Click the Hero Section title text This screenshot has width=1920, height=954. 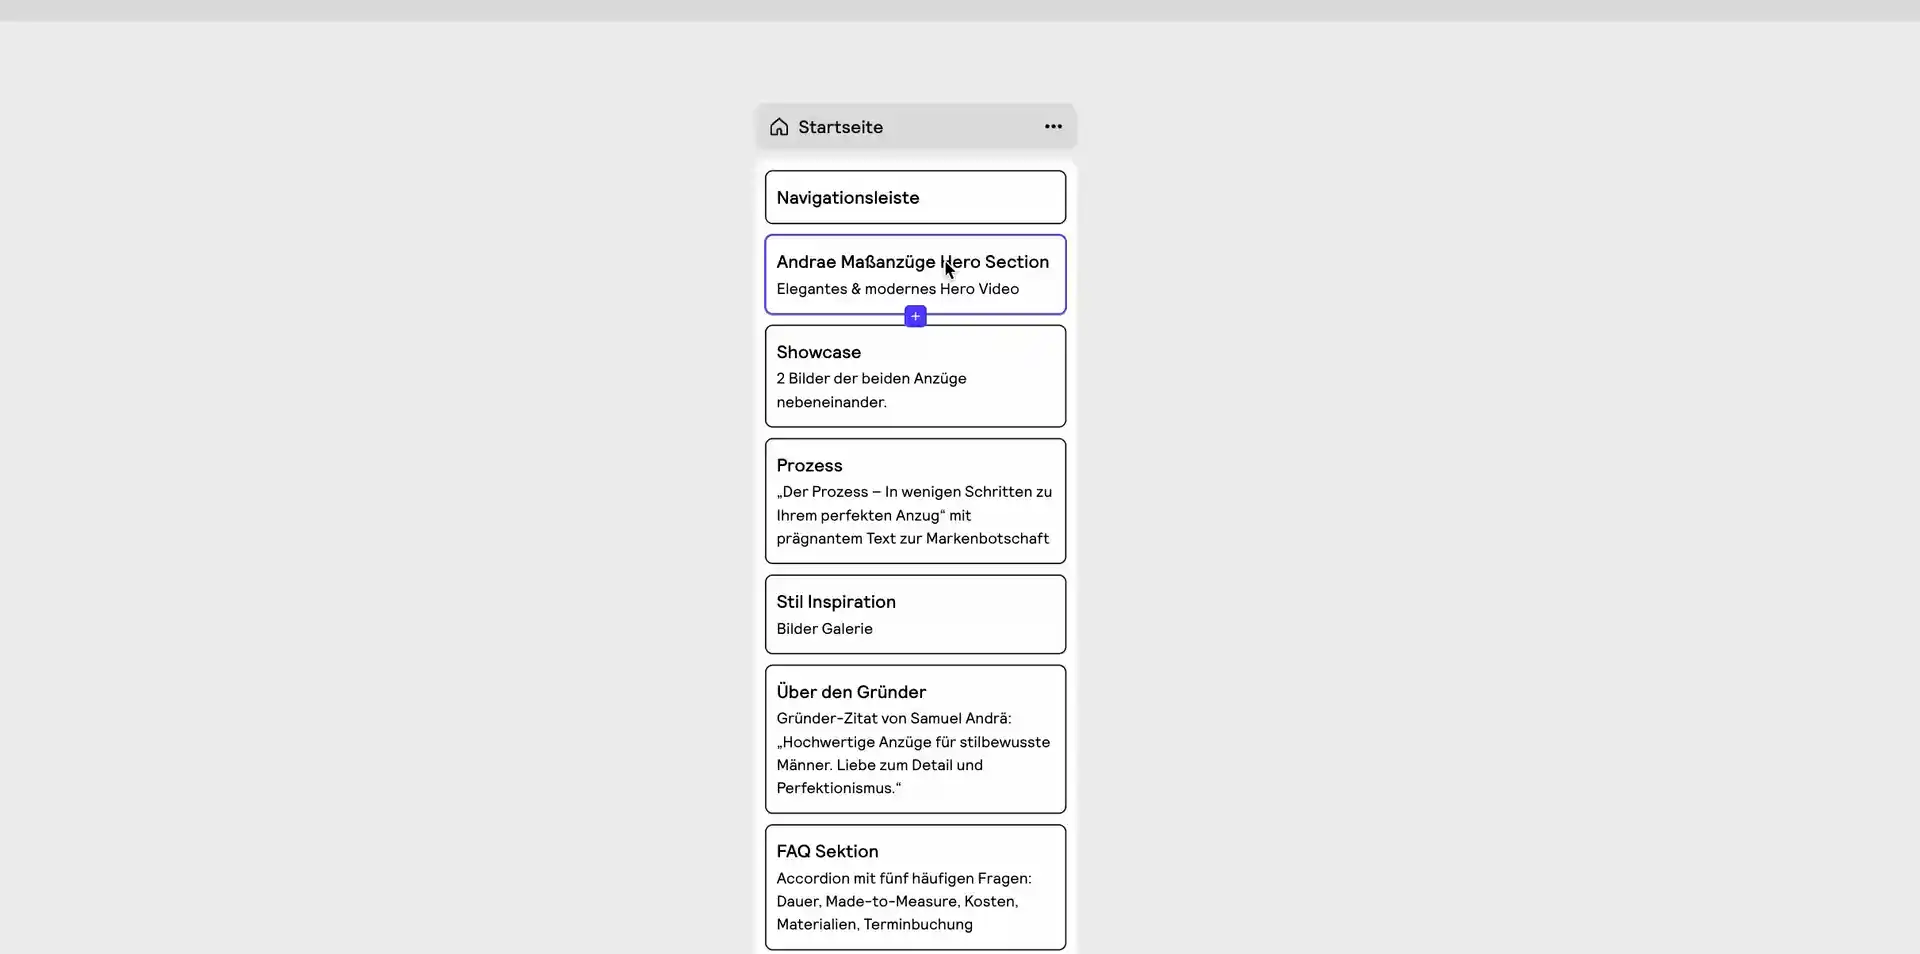911,261
